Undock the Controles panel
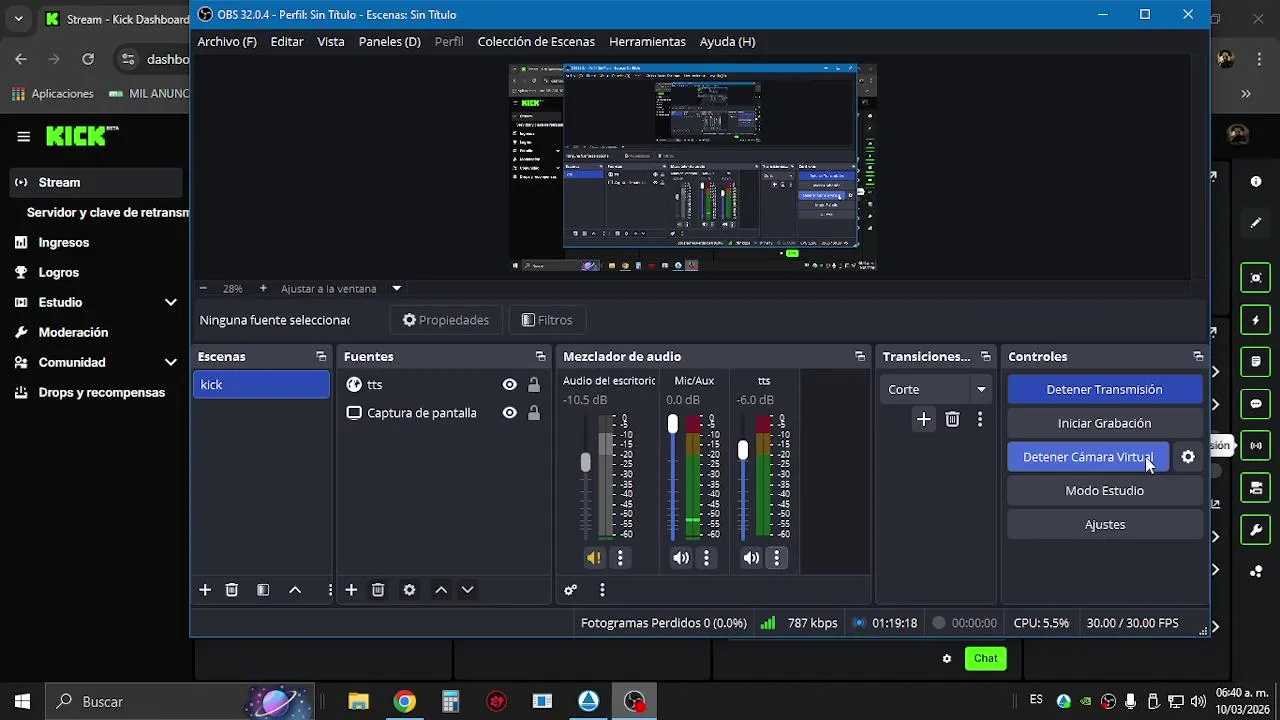This screenshot has width=1280, height=720. 1198,356
